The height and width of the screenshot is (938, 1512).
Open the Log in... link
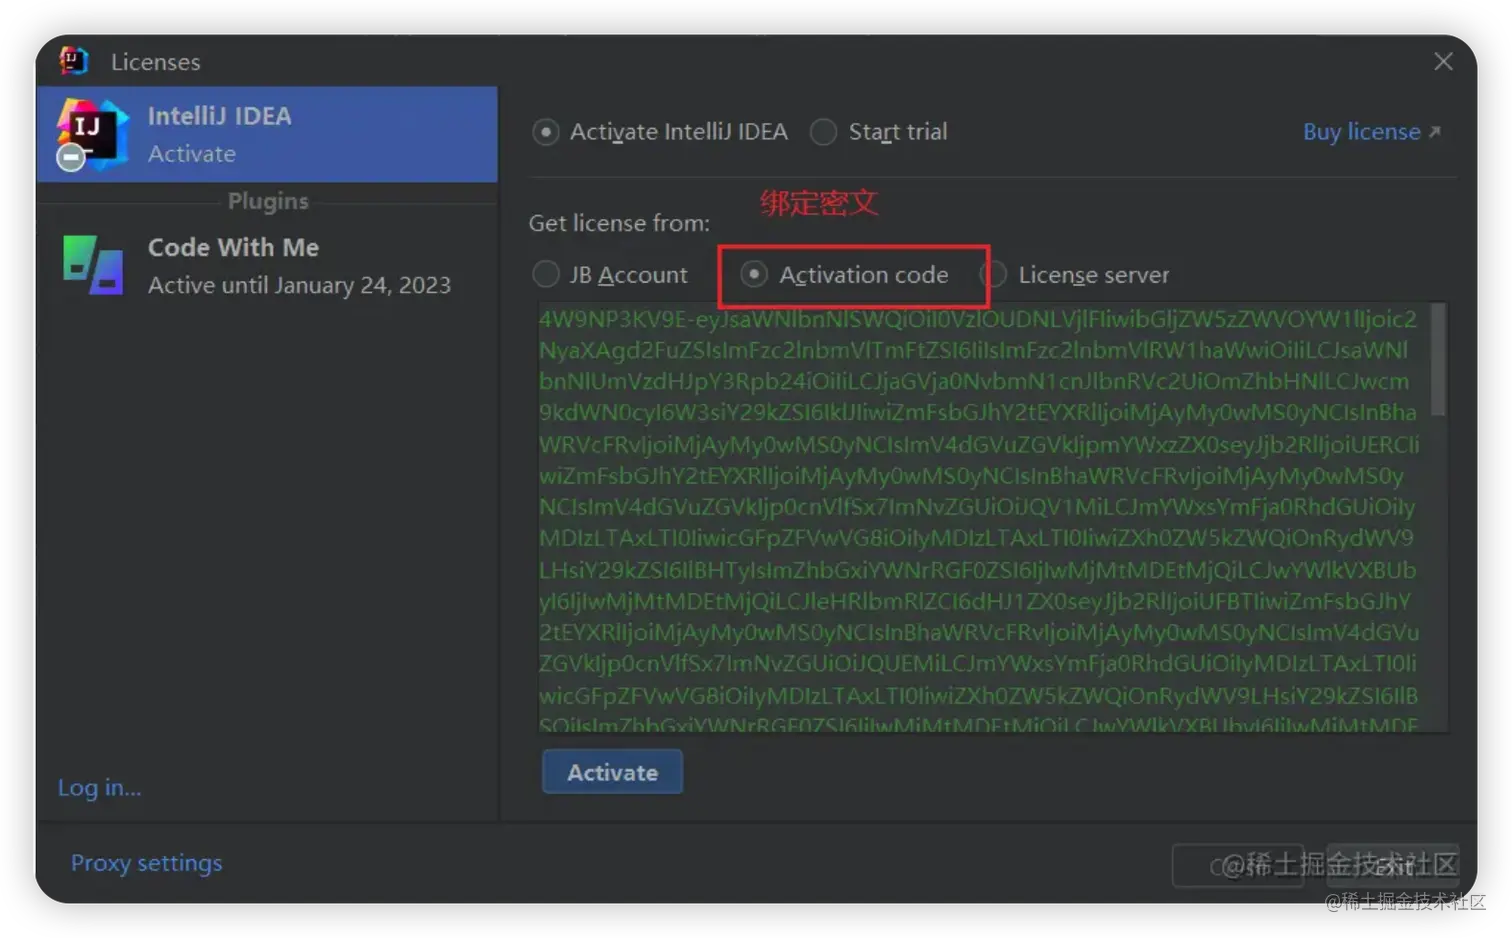(99, 788)
